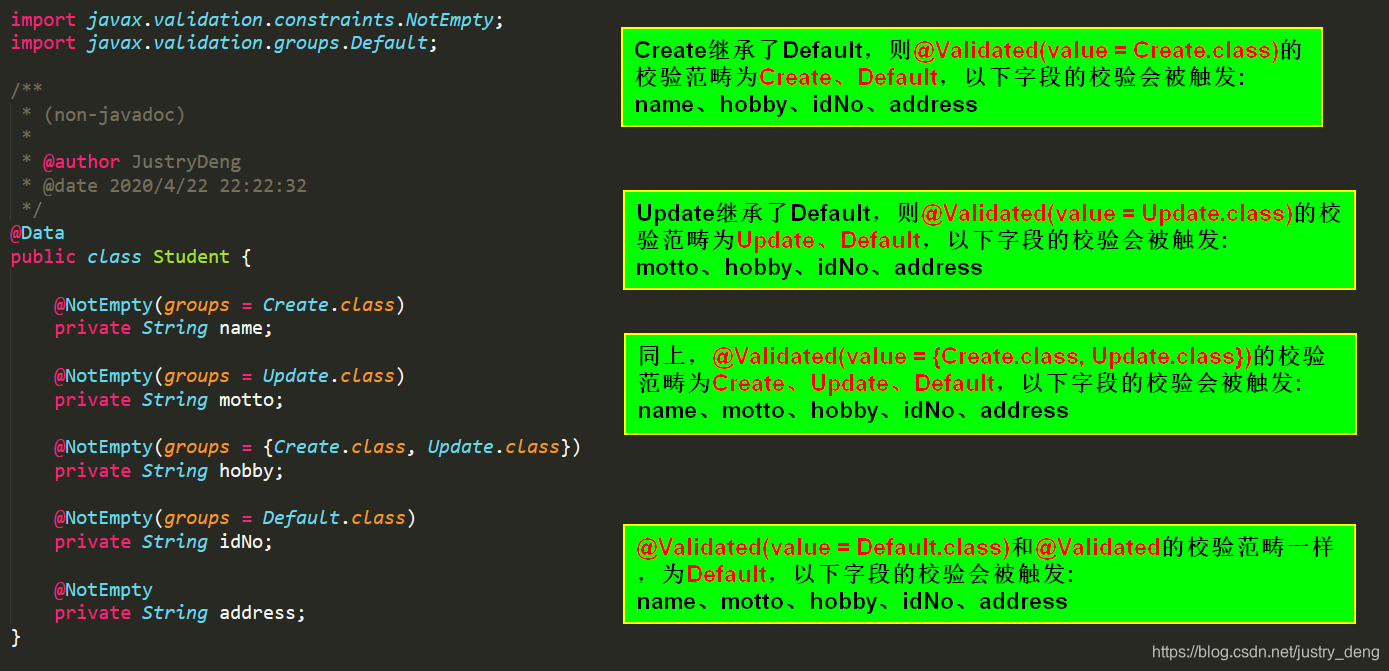Click the annotation with groups {Create.class, Update.class}
The image size is (1389, 671).
point(318,447)
